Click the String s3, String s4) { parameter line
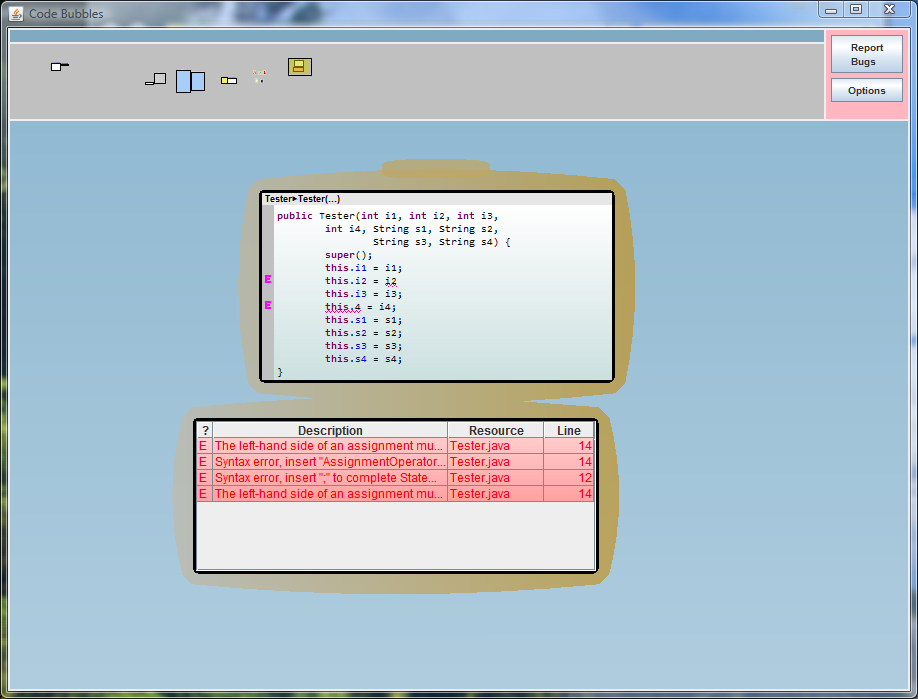This screenshot has height=699, width=918. coord(442,242)
